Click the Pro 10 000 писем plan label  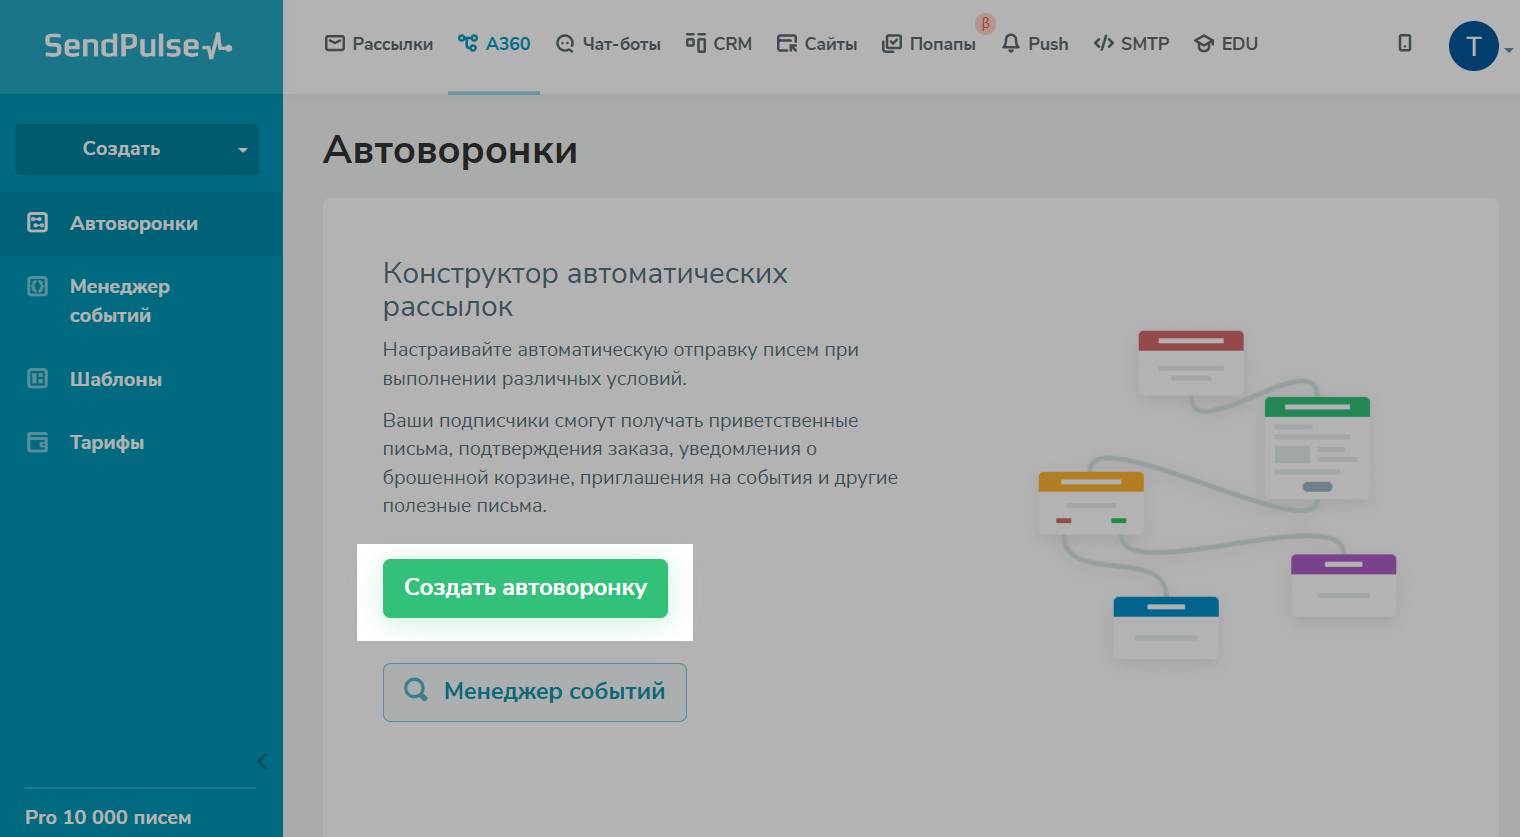[108, 817]
